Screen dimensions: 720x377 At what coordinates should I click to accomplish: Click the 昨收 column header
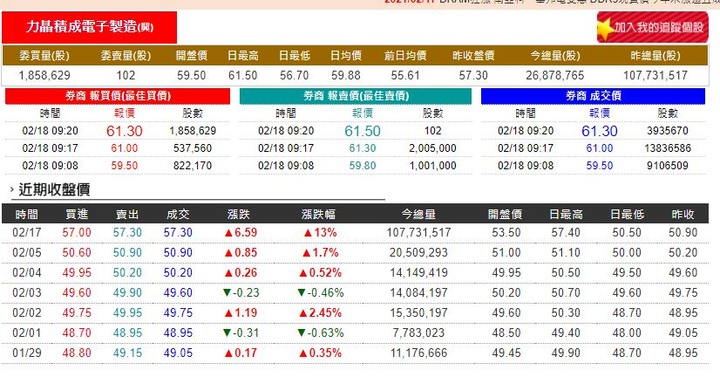[x=683, y=214]
